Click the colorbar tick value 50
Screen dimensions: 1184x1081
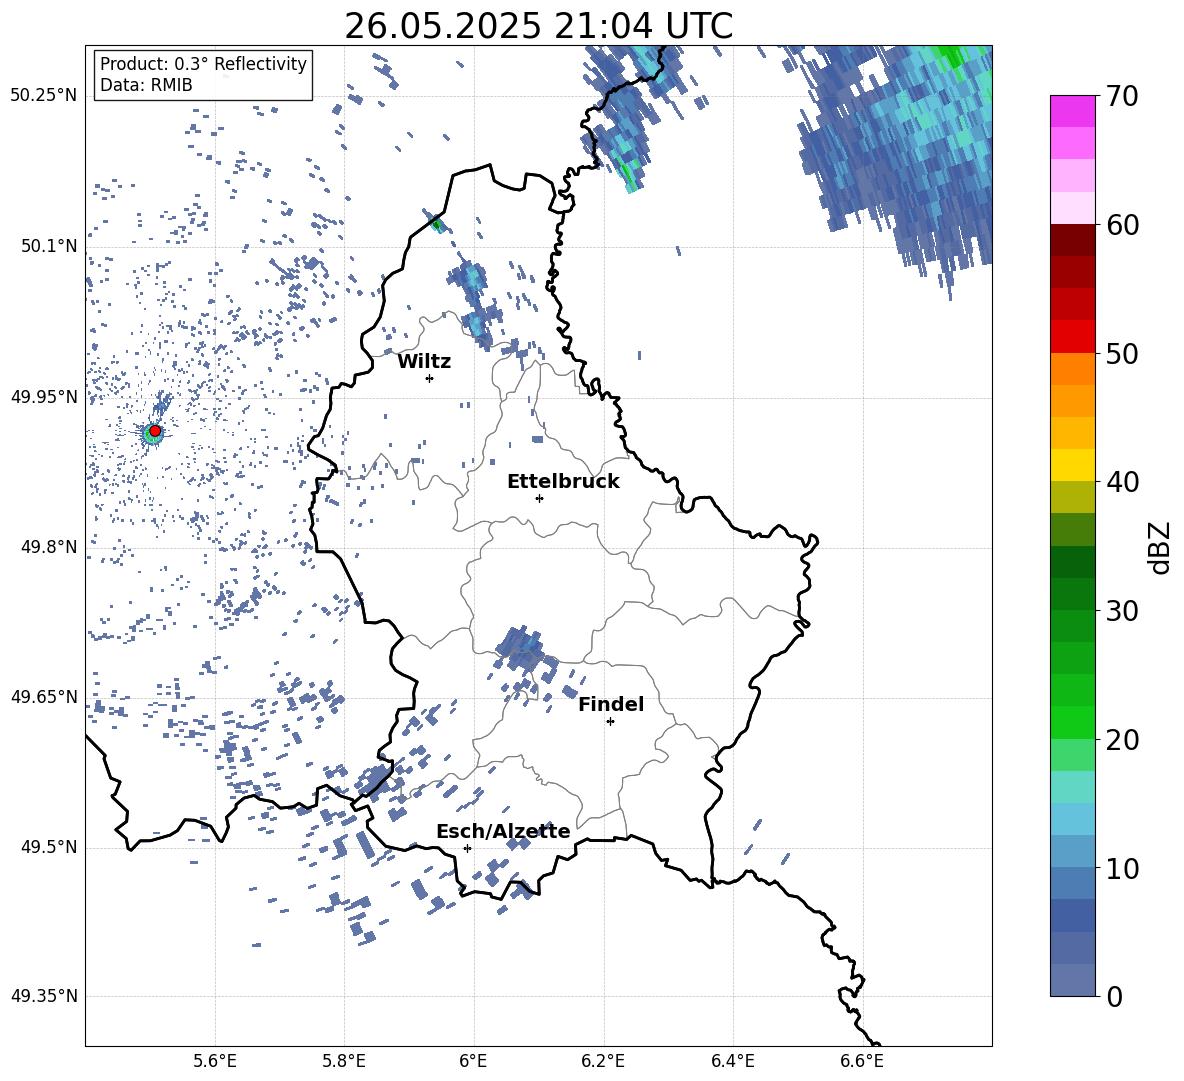tap(1122, 354)
